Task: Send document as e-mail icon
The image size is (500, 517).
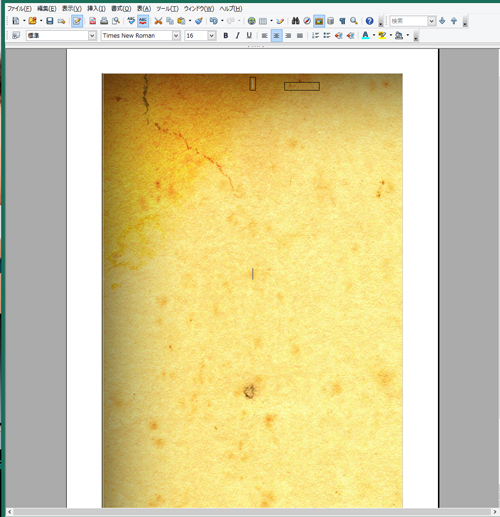Action: tap(61, 21)
